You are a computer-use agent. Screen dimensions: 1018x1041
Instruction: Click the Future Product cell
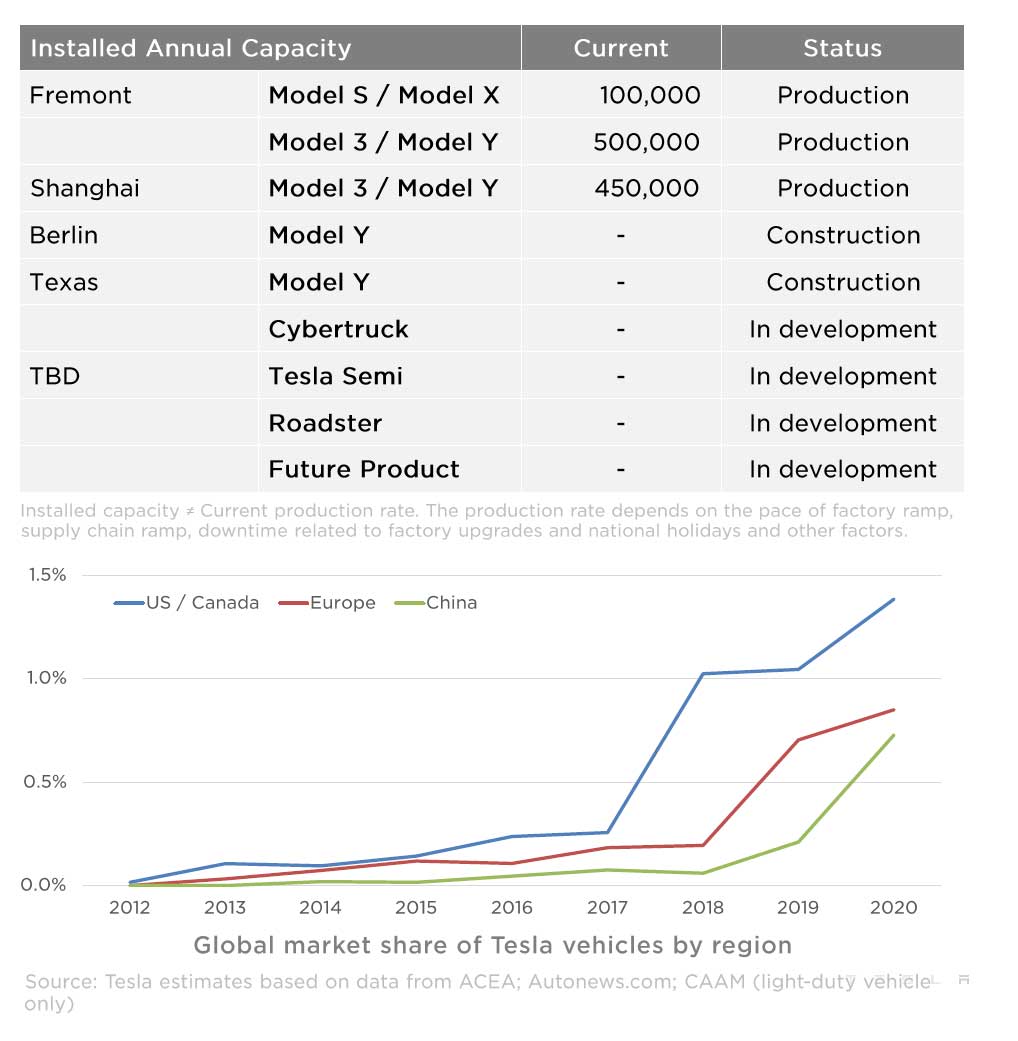[x=364, y=469]
